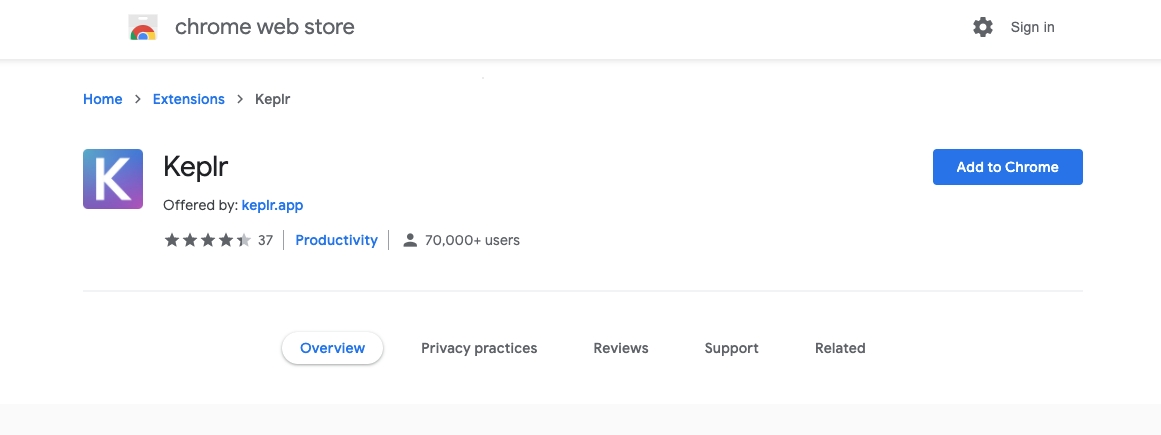Open the settings gear menu

[x=983, y=27]
